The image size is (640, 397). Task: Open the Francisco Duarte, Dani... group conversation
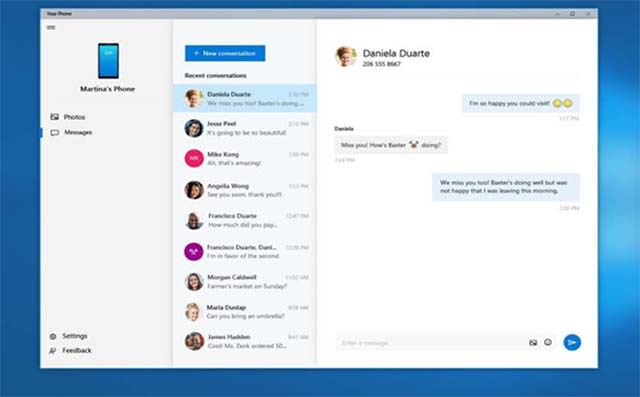tap(245, 252)
